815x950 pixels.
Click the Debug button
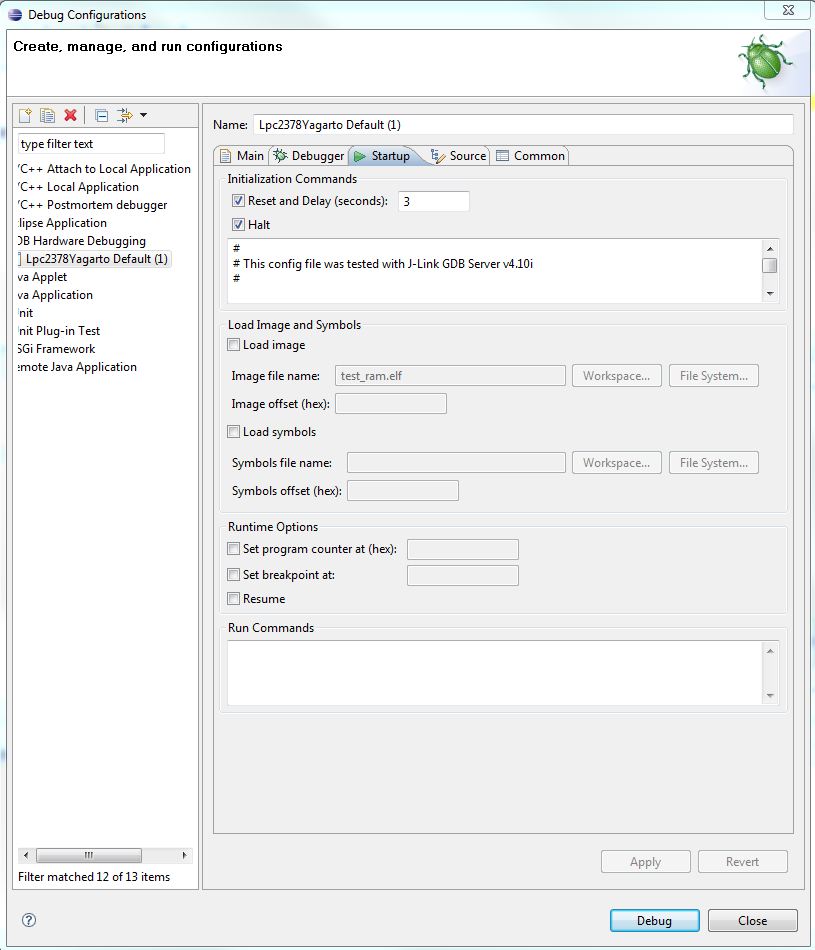pyautogui.click(x=654, y=920)
